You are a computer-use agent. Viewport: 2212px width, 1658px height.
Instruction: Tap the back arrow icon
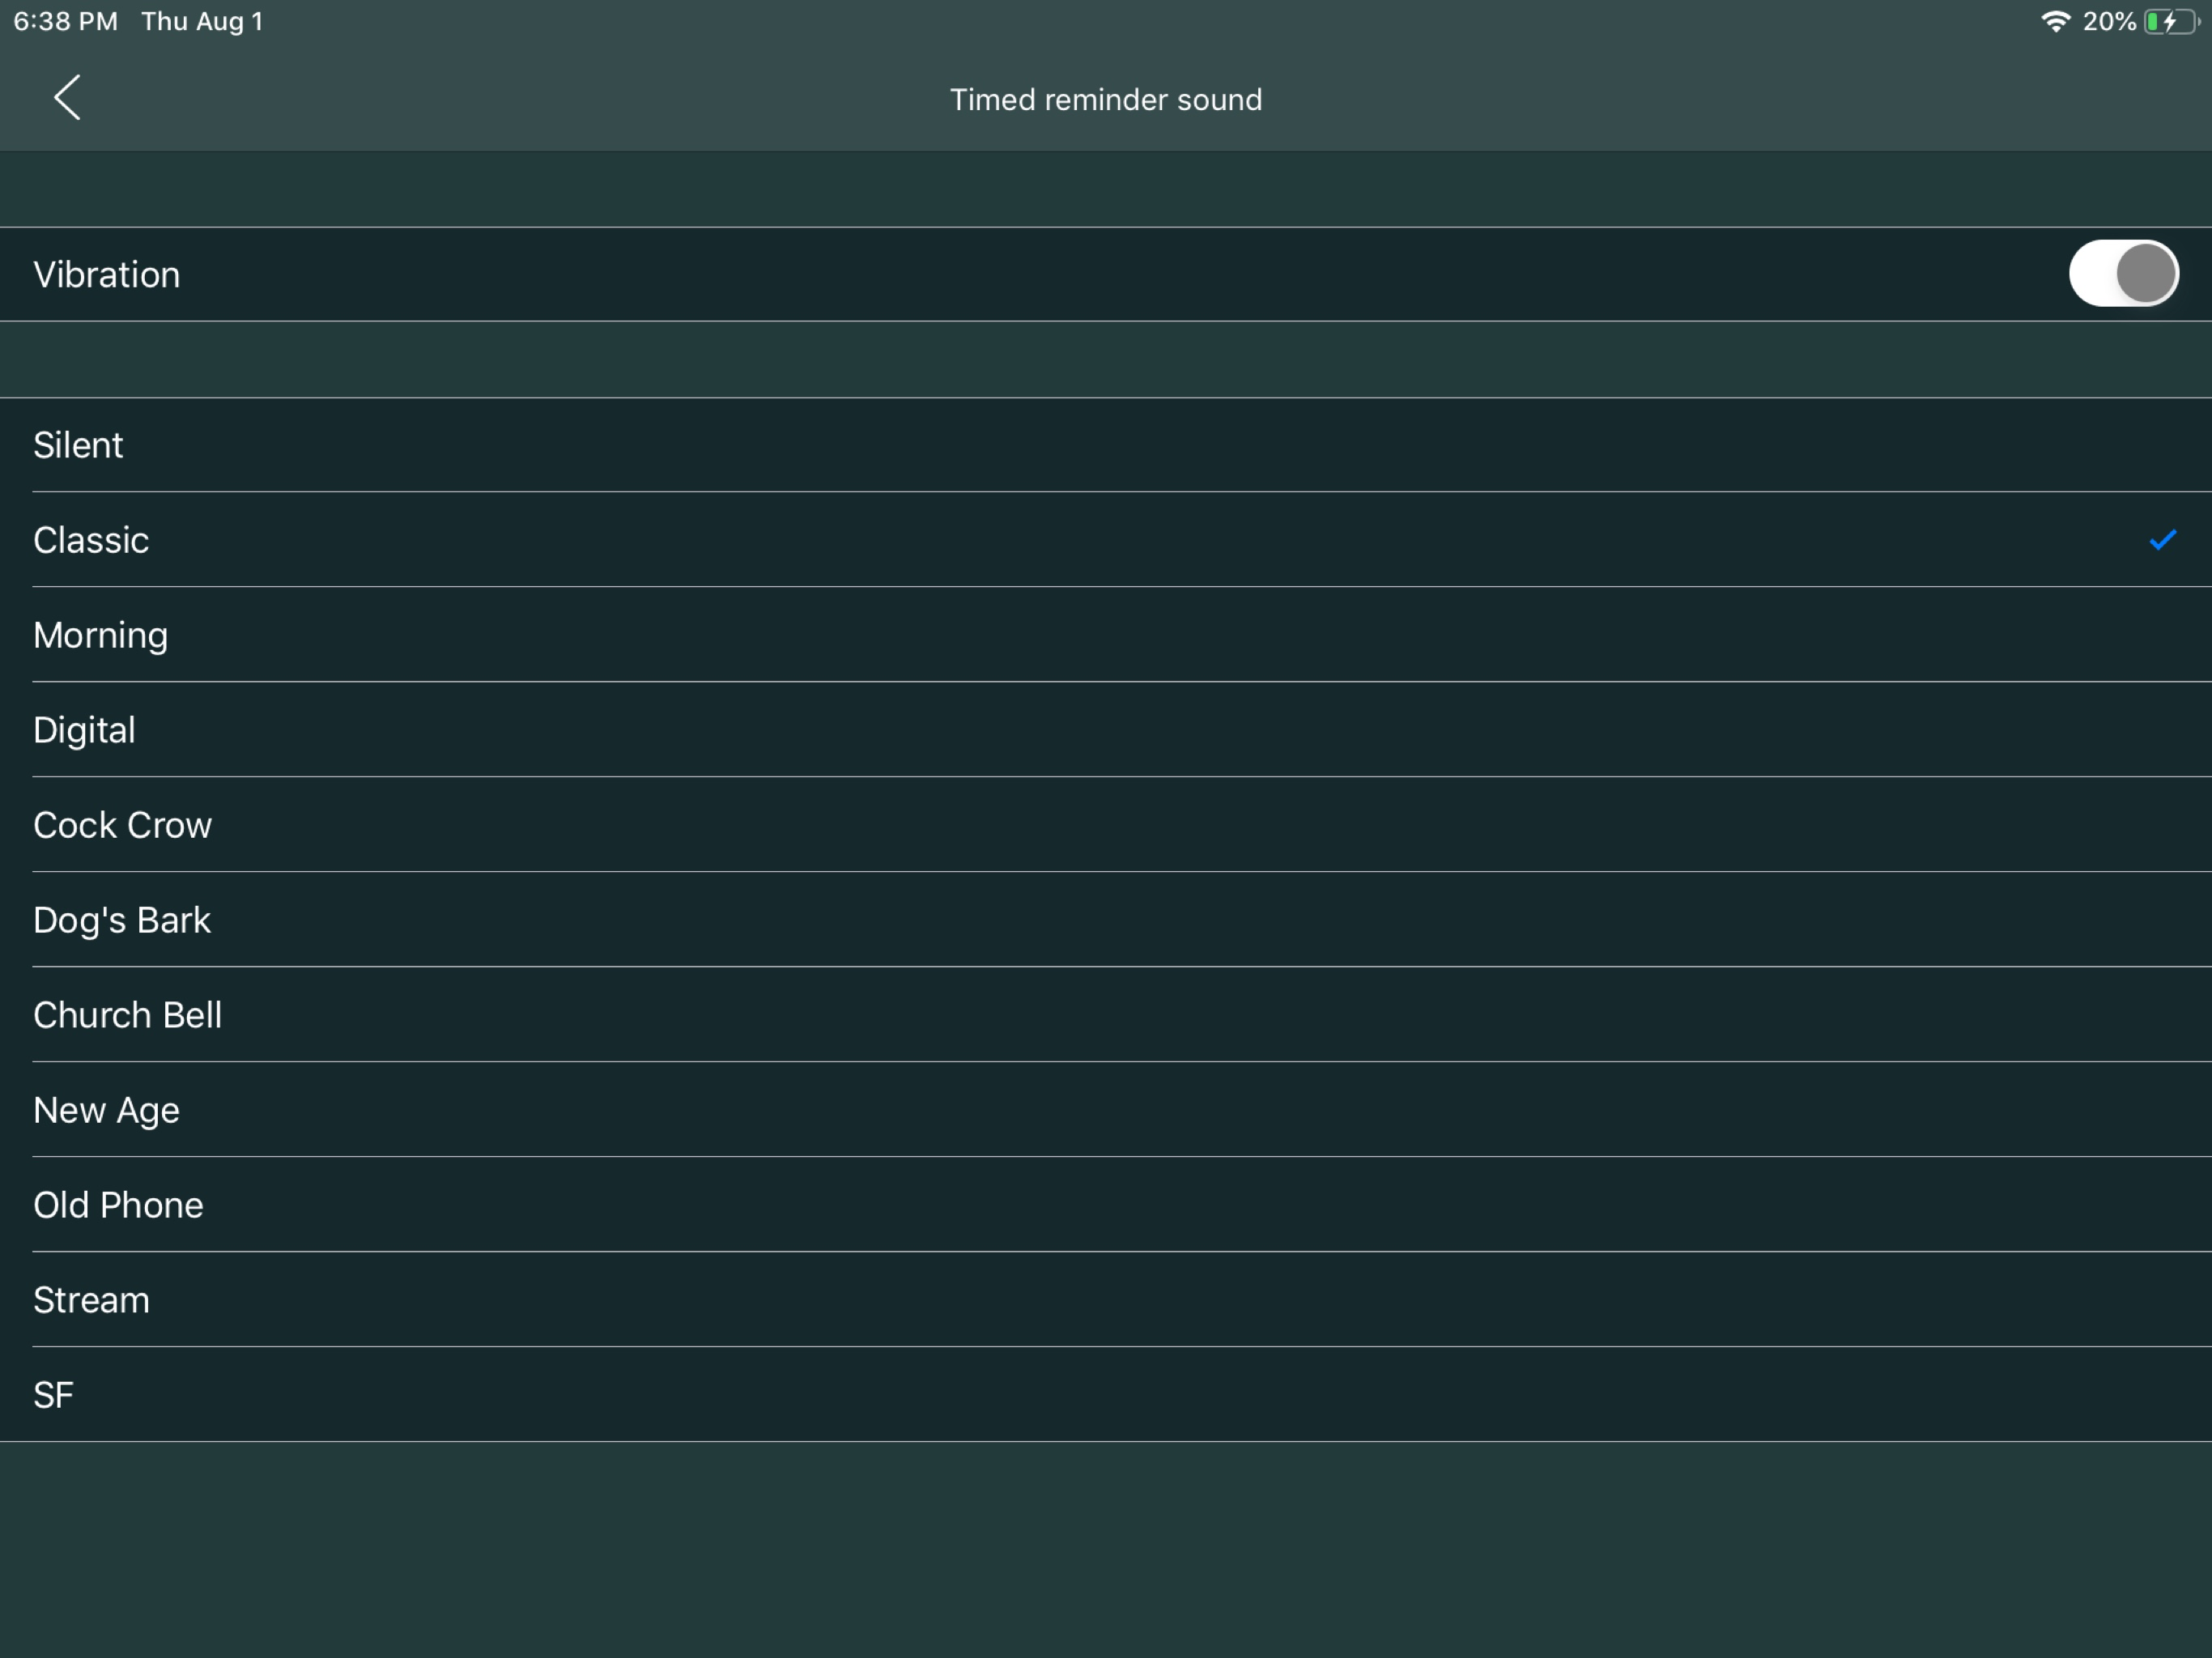click(67, 98)
